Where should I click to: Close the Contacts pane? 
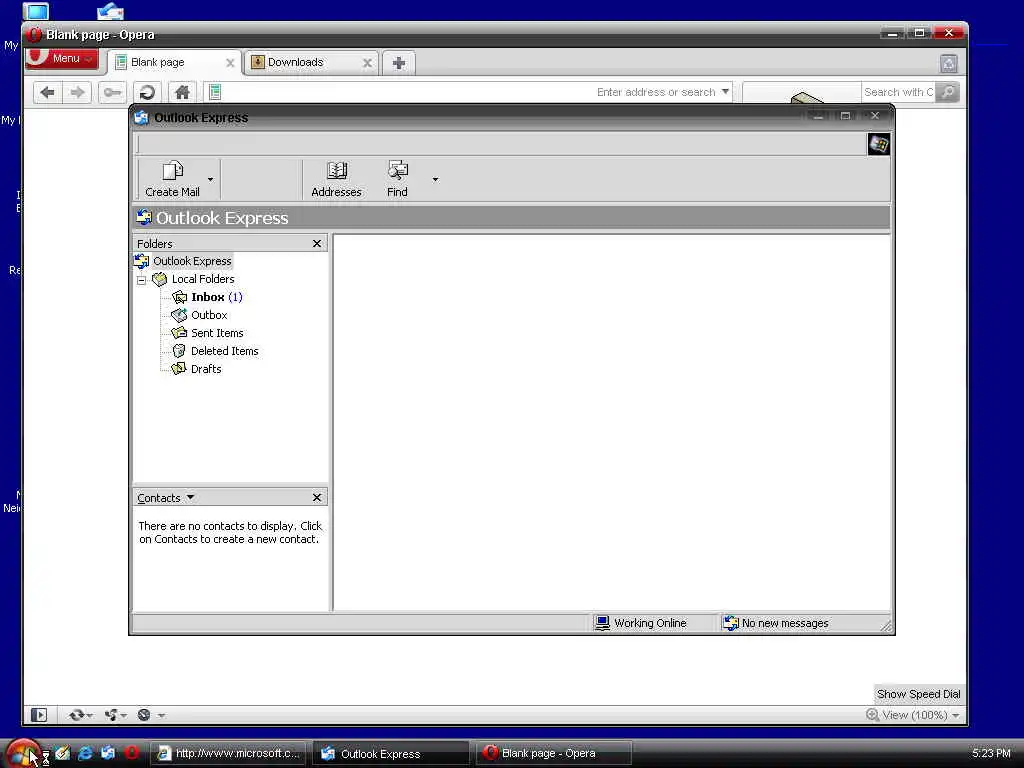[x=317, y=498]
